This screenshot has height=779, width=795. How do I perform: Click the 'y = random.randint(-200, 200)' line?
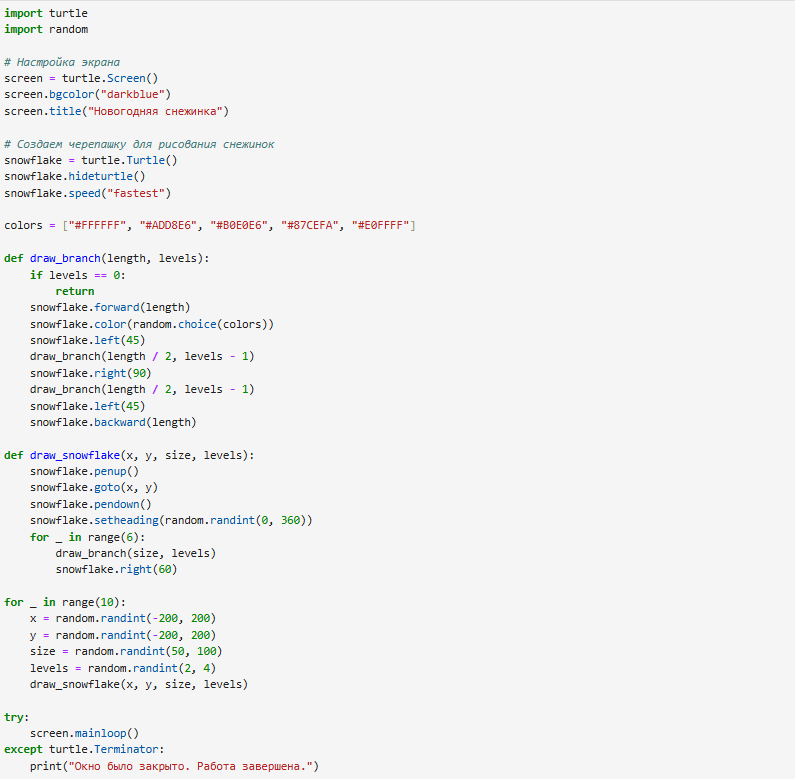tap(123, 635)
